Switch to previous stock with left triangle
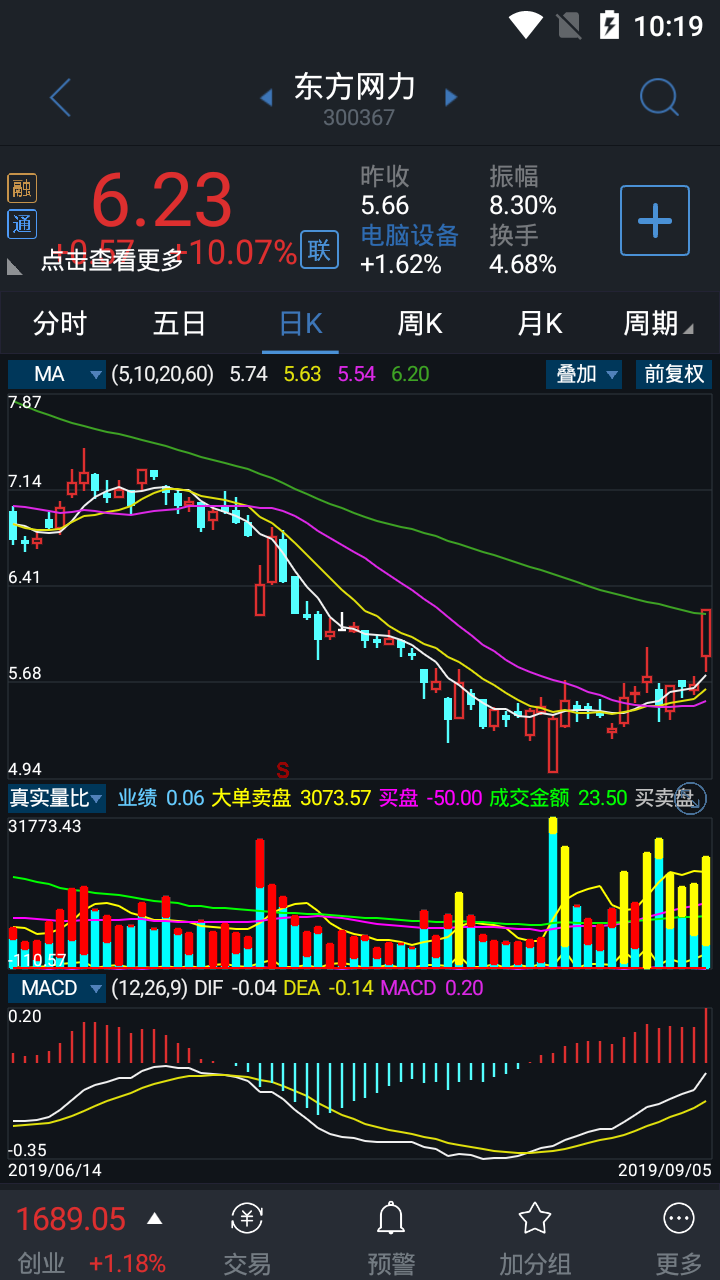The height and width of the screenshot is (1280, 720). [x=266, y=97]
